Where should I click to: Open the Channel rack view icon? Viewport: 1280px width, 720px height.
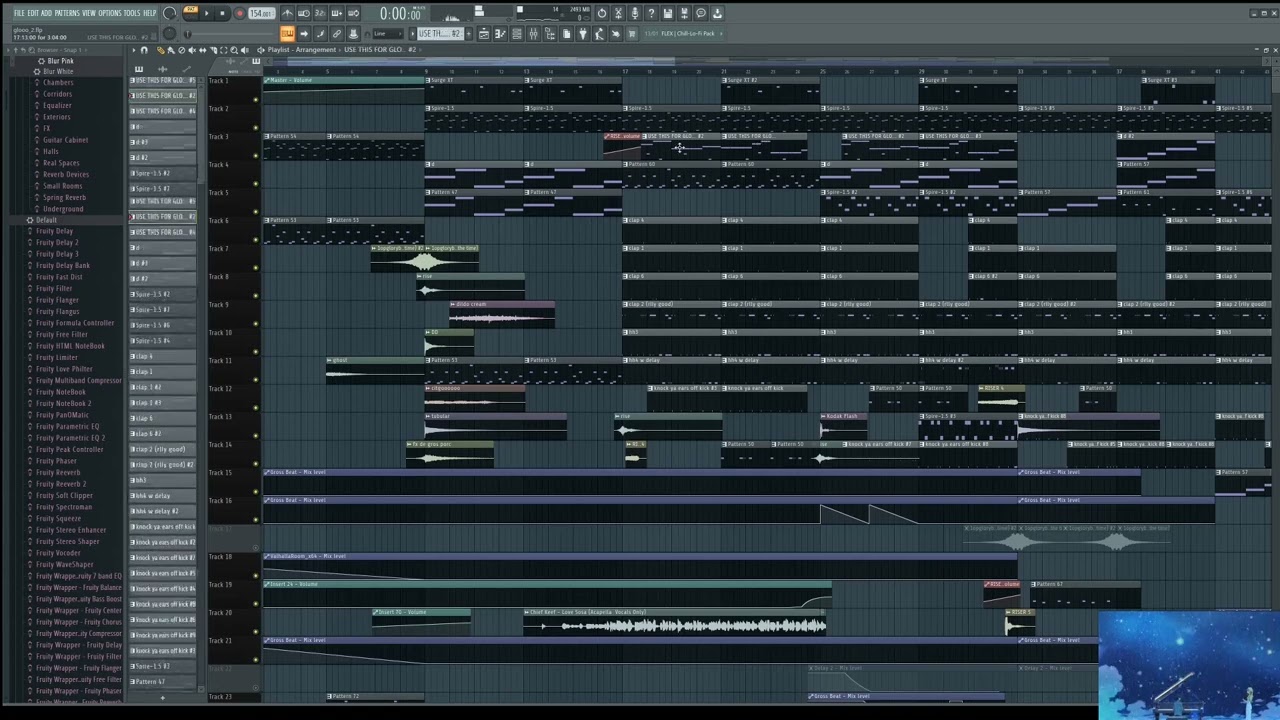(517, 33)
